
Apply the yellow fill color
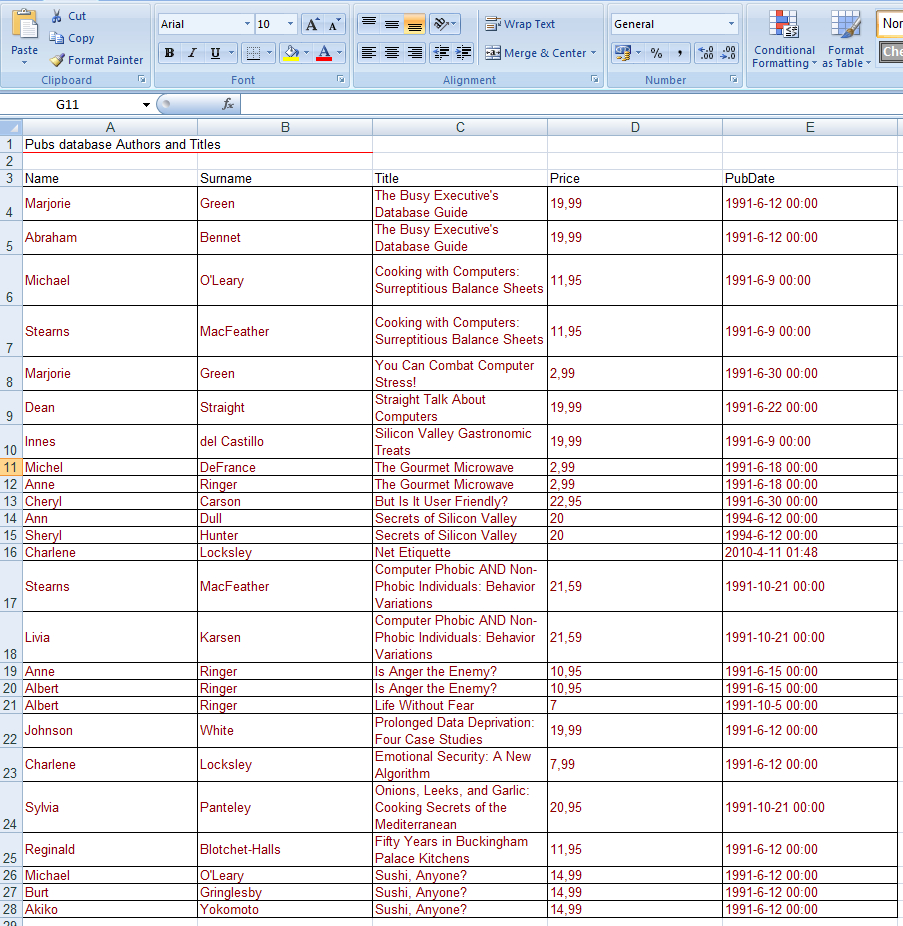[x=291, y=53]
